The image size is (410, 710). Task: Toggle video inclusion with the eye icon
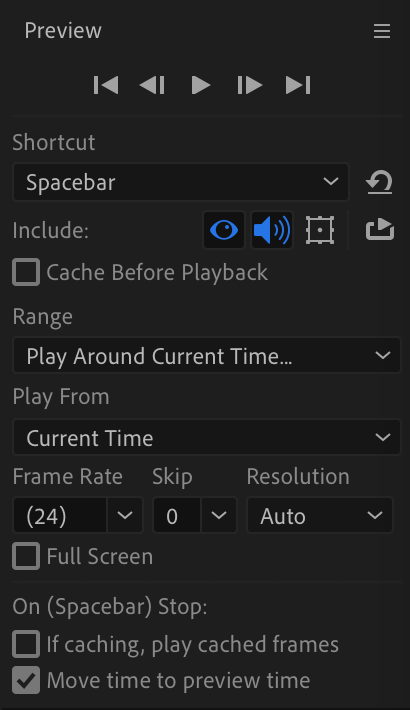click(x=224, y=230)
